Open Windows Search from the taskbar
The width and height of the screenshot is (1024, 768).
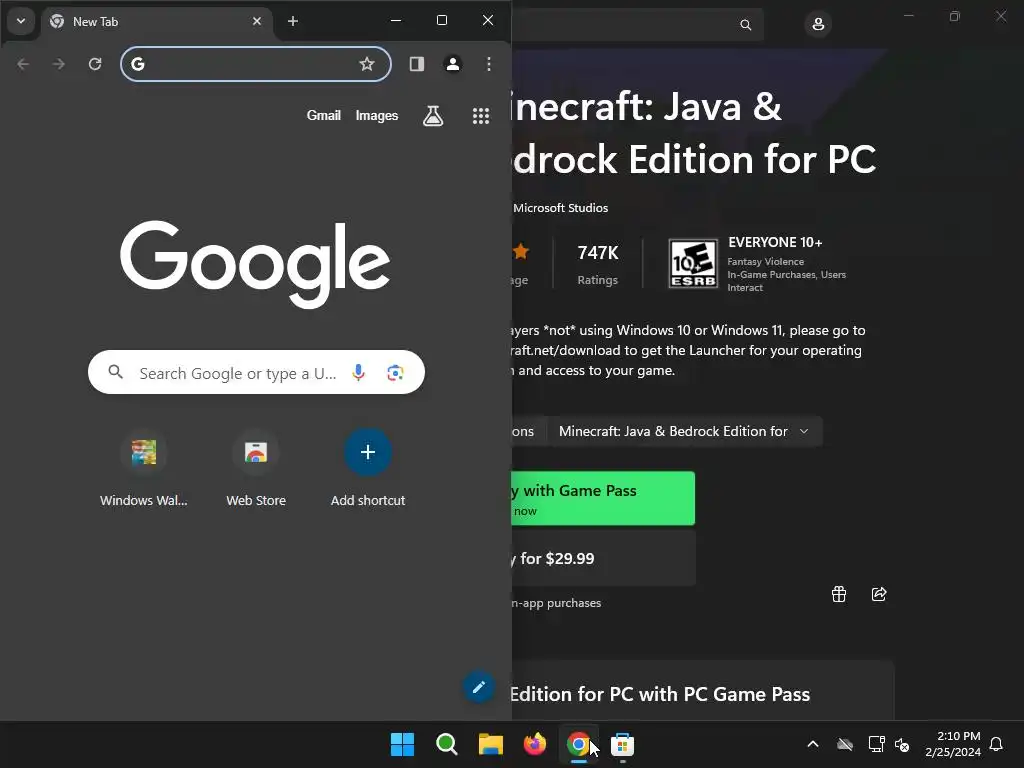(x=447, y=744)
